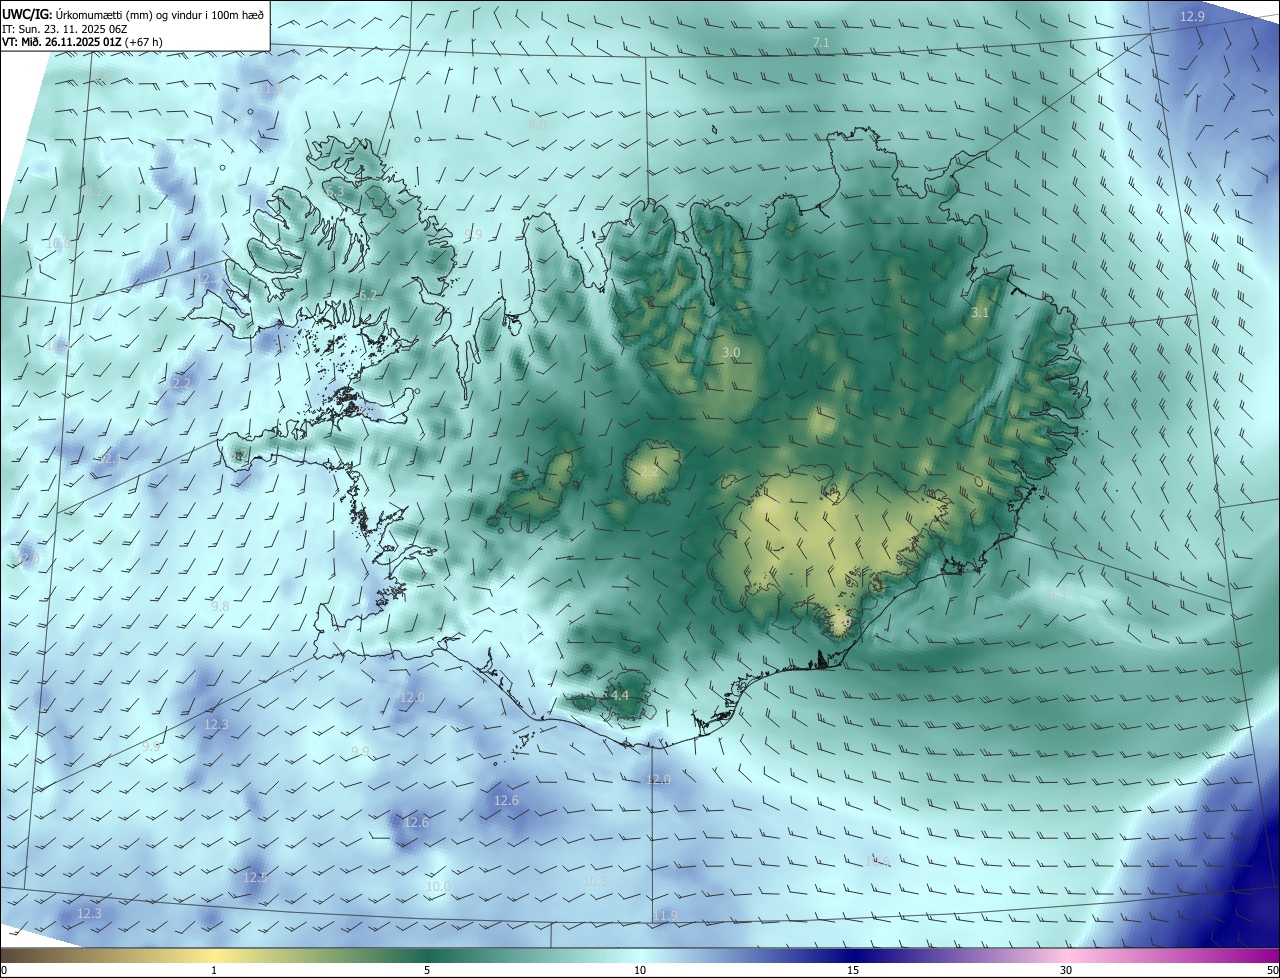This screenshot has height=978, width=1280.
Task: Click the legend tick label 10
Action: point(640,970)
